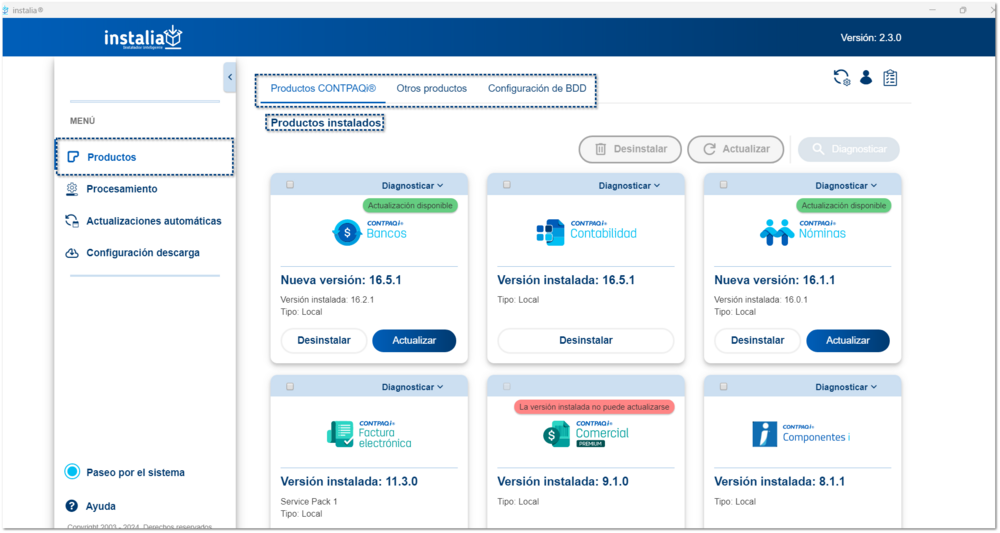Collapse the sidebar menu with arrow
This screenshot has width=1000, height=533.
[x=229, y=77]
